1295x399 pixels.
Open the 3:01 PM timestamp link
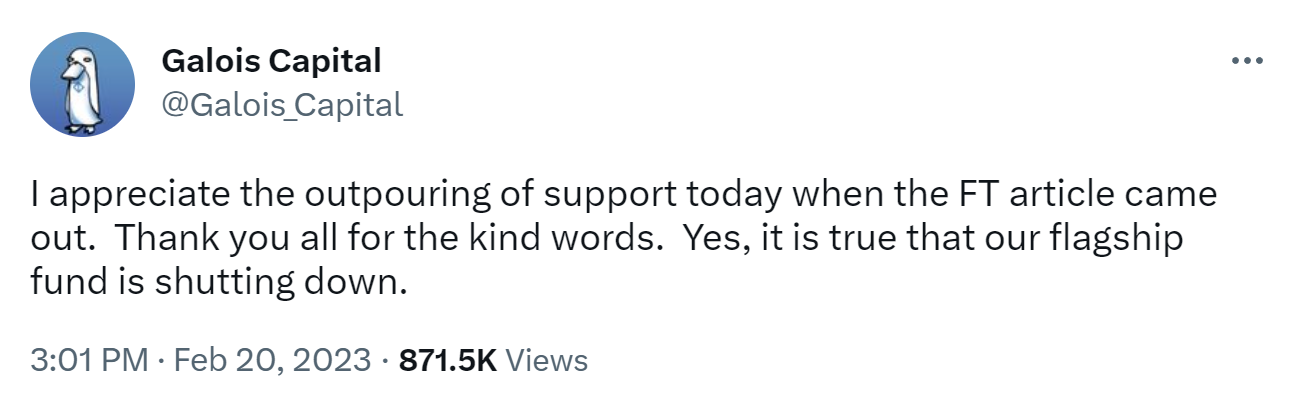tap(91, 360)
